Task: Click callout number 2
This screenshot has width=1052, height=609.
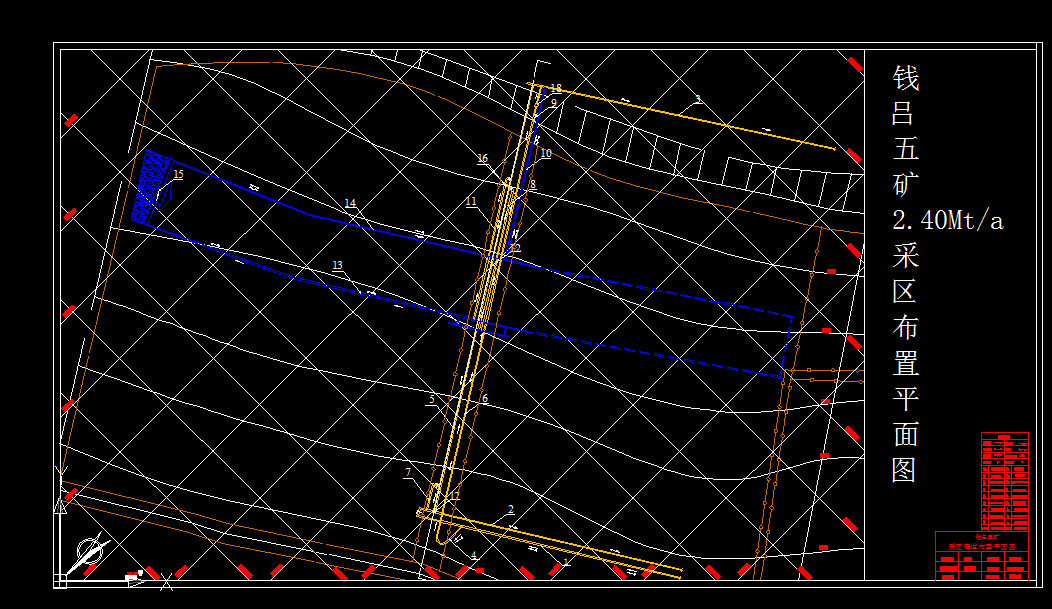Action: coord(511,510)
